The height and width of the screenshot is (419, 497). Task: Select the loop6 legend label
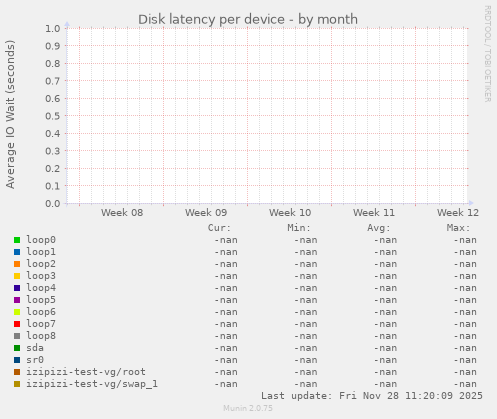pos(41,312)
